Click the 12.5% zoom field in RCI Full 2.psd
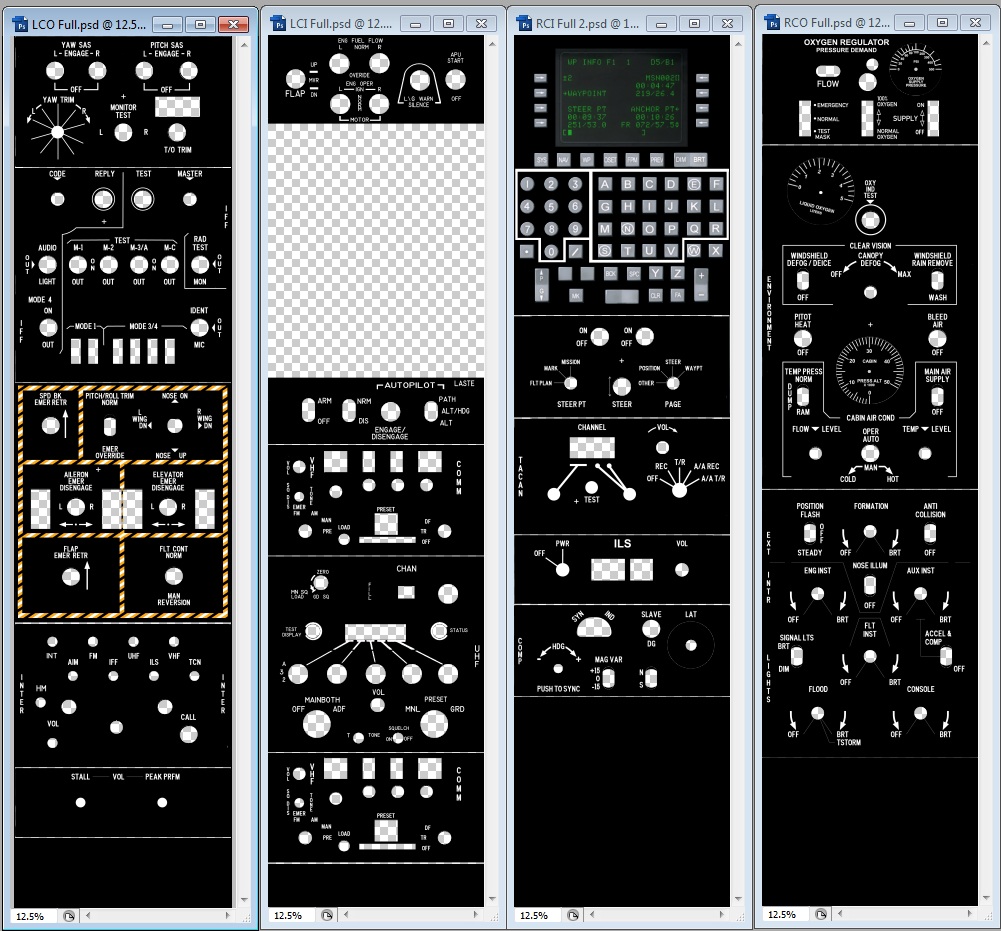This screenshot has height=931, width=1001. click(x=538, y=916)
